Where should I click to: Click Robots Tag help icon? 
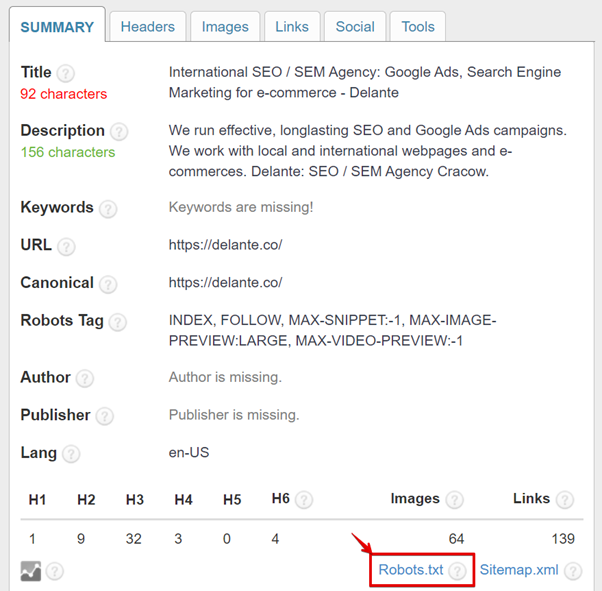click(x=118, y=322)
